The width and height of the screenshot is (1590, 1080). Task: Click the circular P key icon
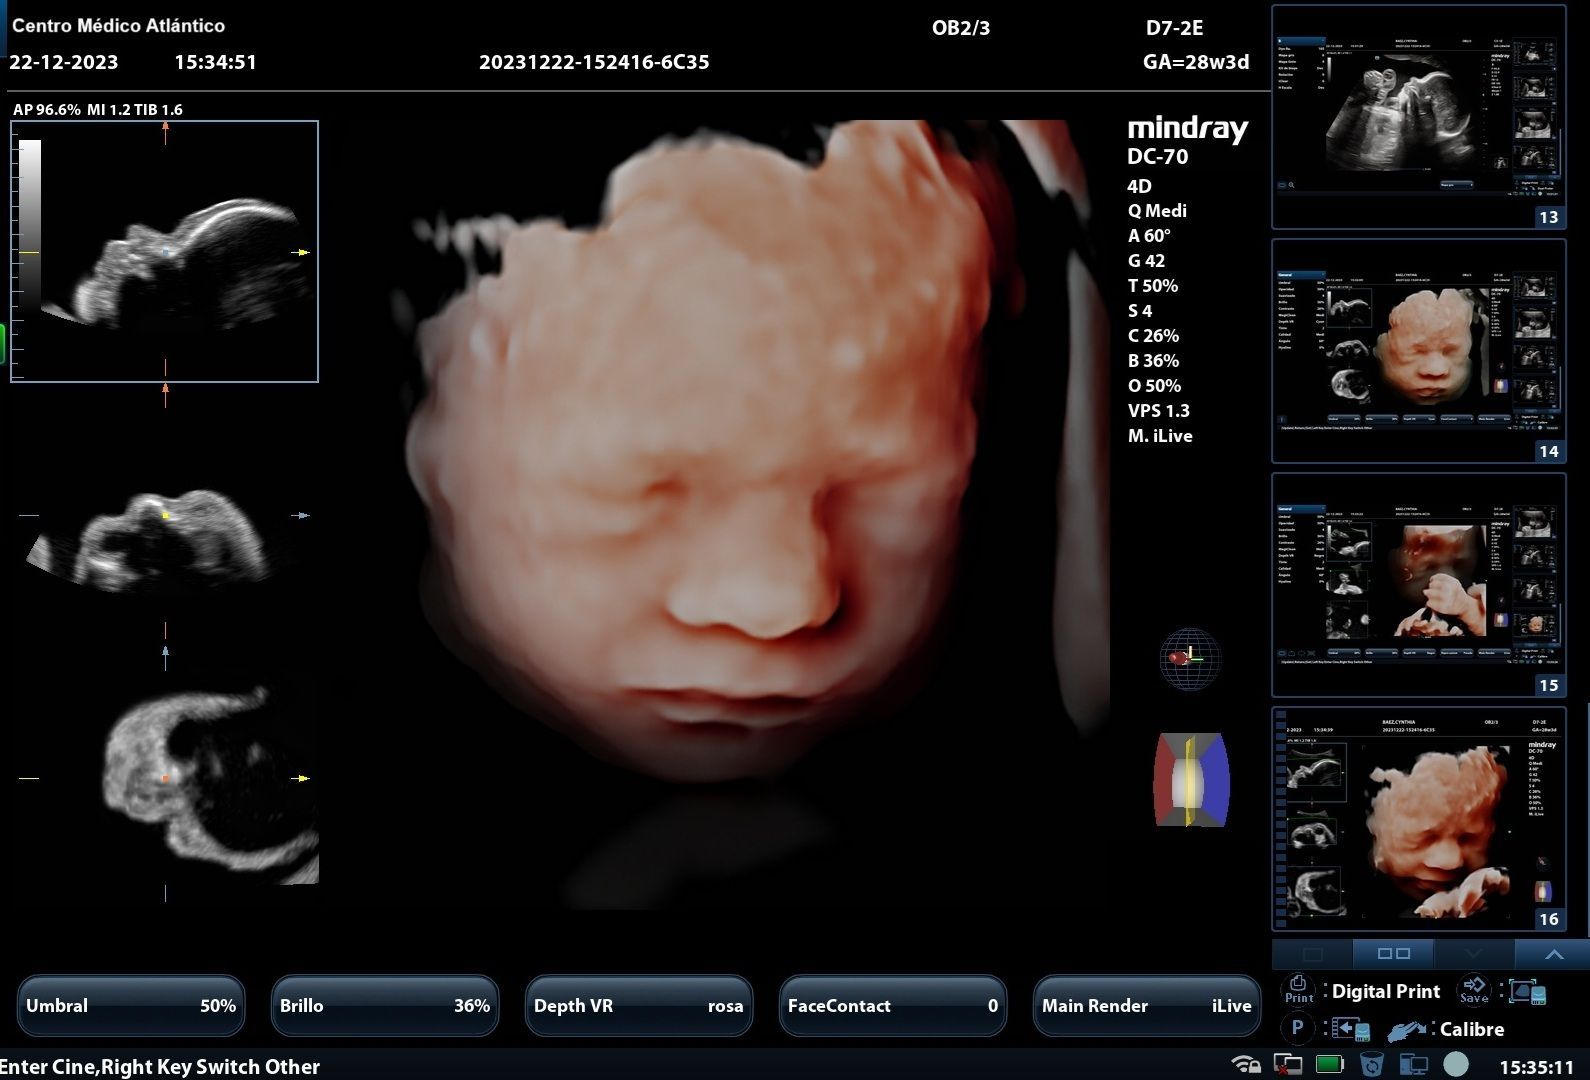coord(1297,1028)
